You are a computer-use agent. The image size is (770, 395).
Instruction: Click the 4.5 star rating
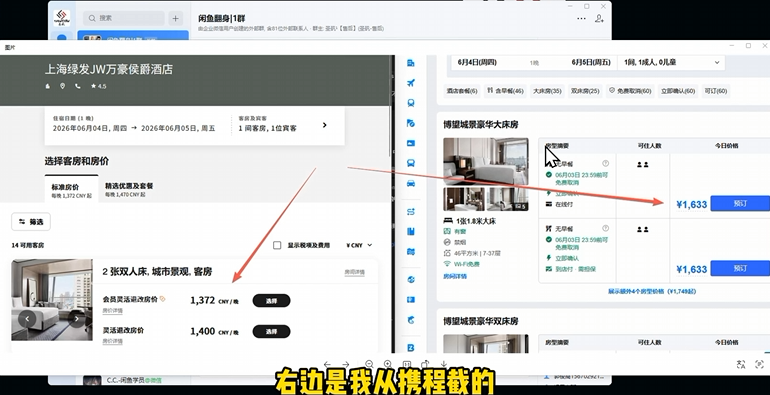tap(98, 86)
